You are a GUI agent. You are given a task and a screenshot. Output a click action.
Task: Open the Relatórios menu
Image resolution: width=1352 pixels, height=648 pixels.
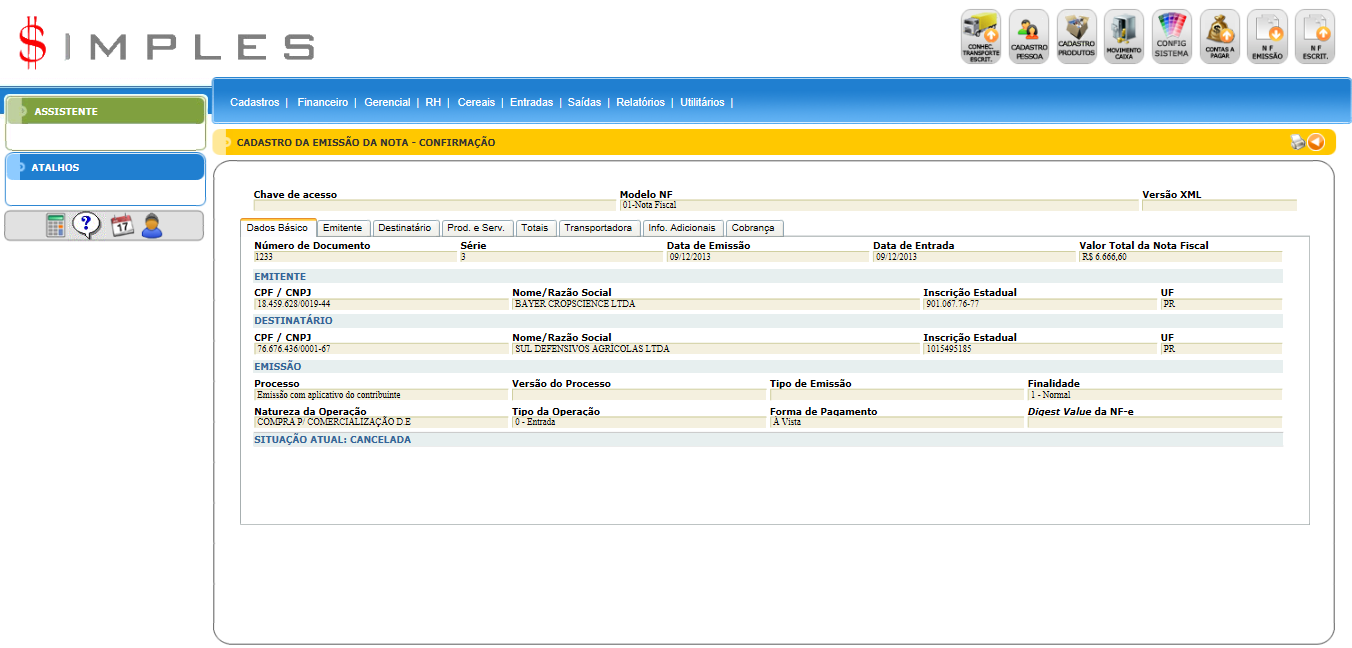point(640,102)
